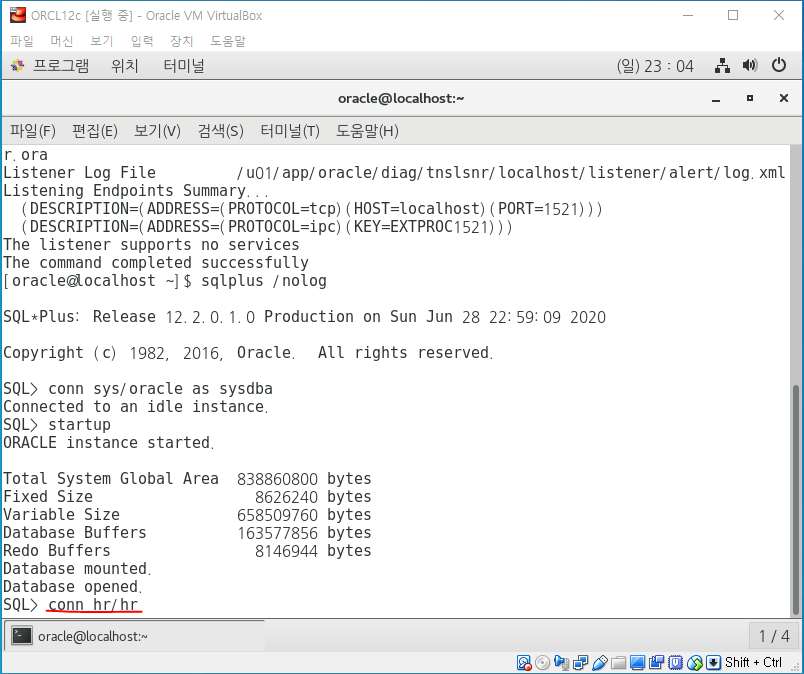Click 'conn sys/oracle as sysdba' text
804x674 pixels.
[x=160, y=388]
